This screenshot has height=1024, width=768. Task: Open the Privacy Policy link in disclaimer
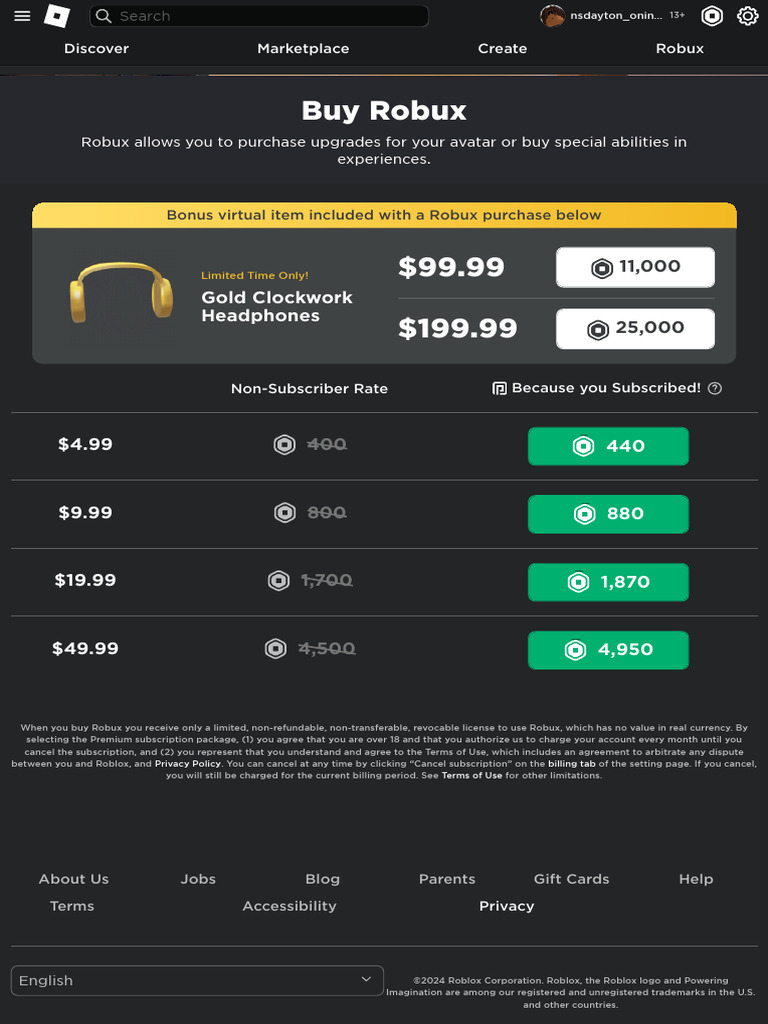188,764
